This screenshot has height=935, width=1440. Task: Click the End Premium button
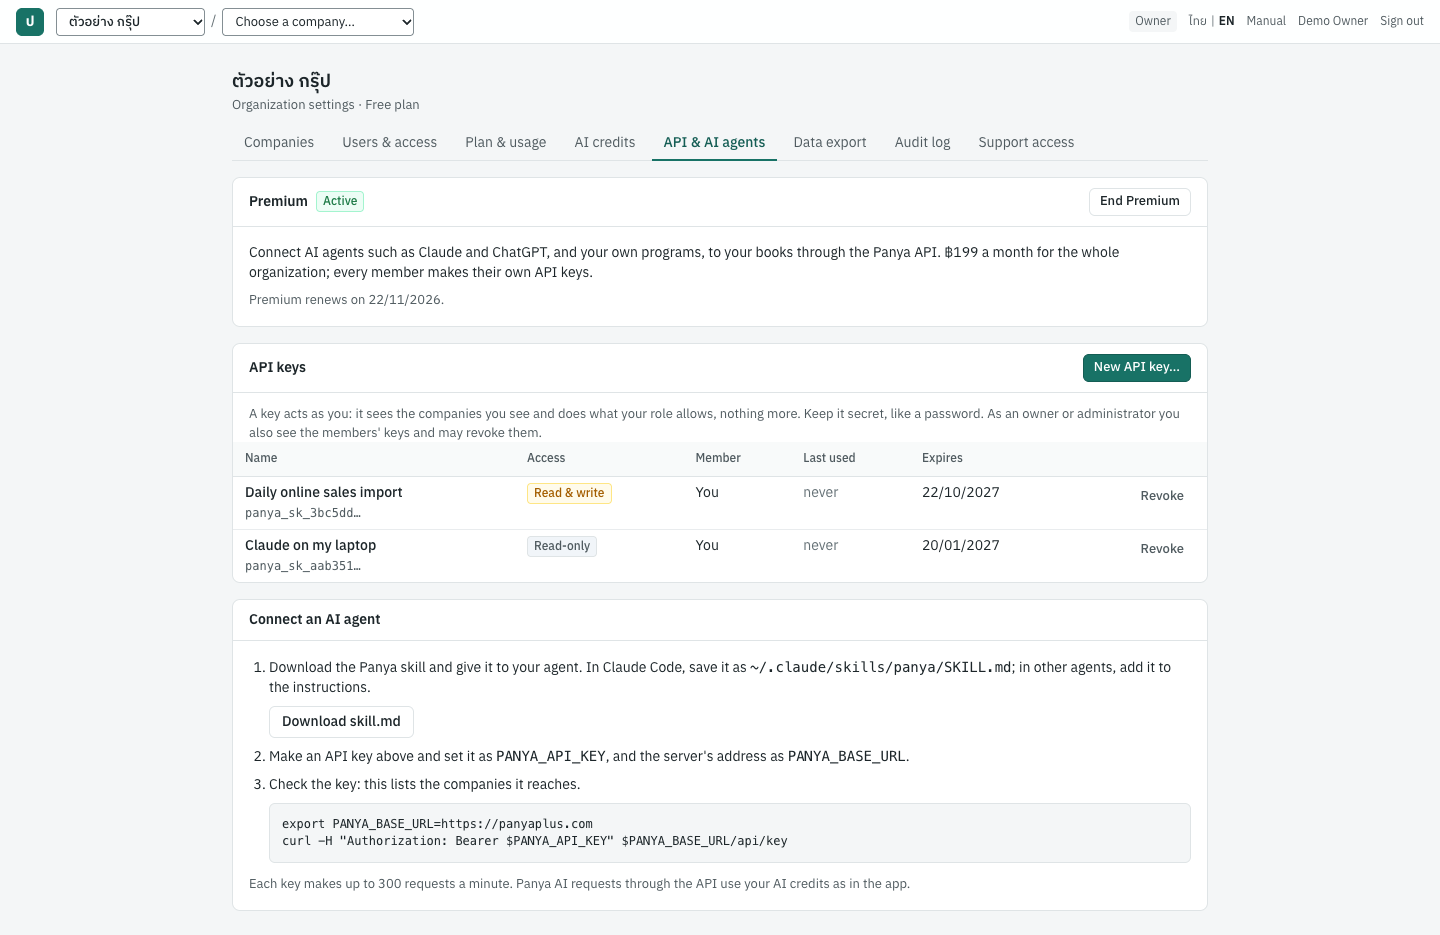pos(1139,201)
